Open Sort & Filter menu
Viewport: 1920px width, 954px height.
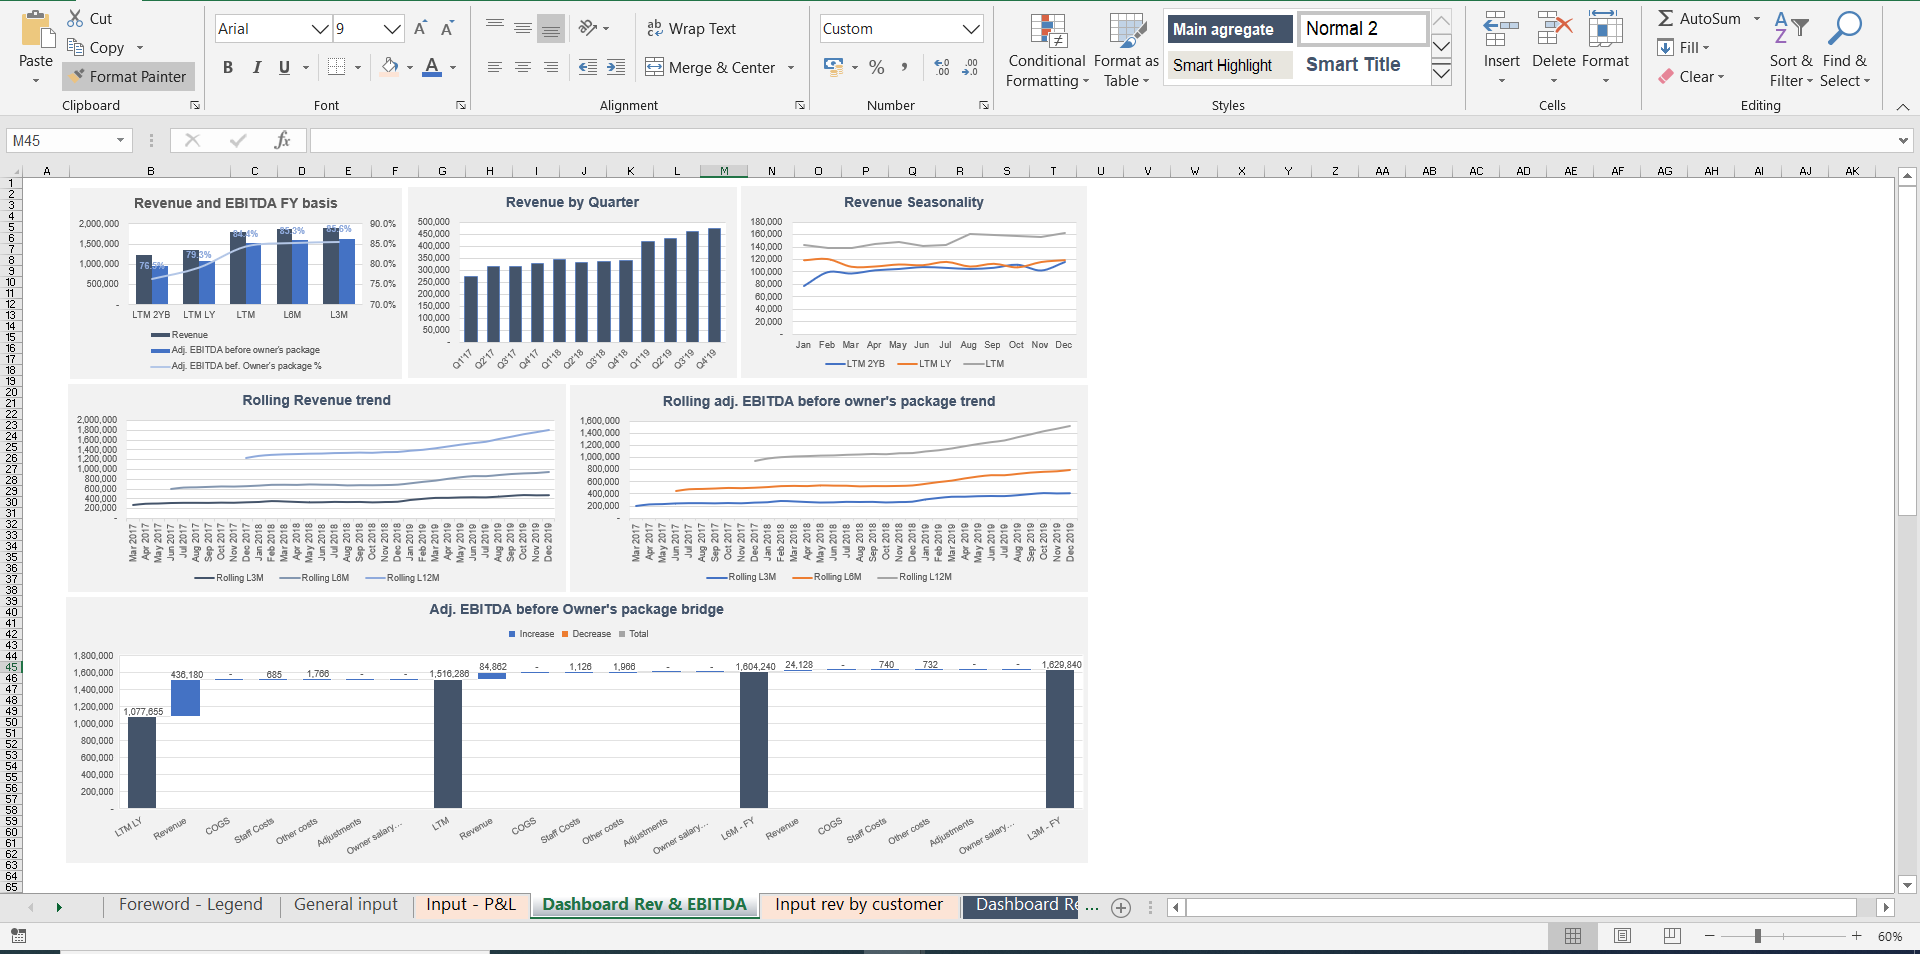pos(1790,50)
